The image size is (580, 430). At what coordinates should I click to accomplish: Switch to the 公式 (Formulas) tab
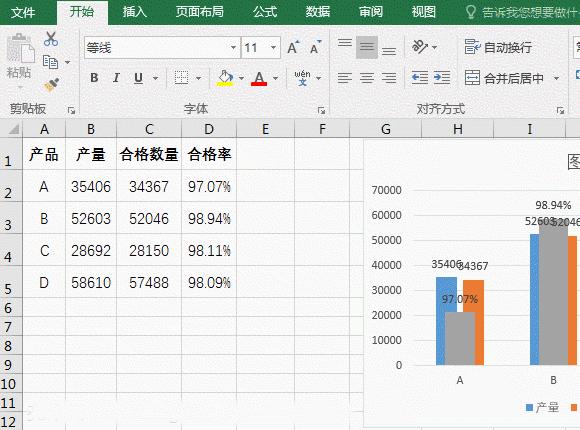265,12
